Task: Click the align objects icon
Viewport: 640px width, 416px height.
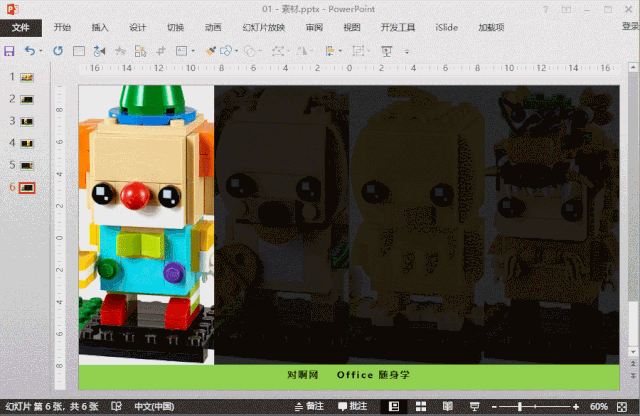Action: coord(330,51)
